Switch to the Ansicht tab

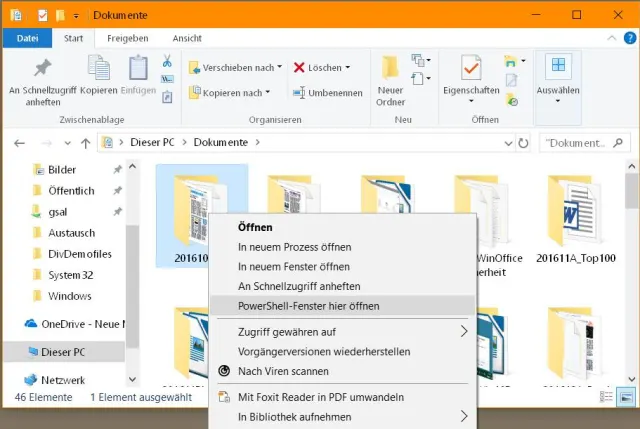click(x=187, y=38)
